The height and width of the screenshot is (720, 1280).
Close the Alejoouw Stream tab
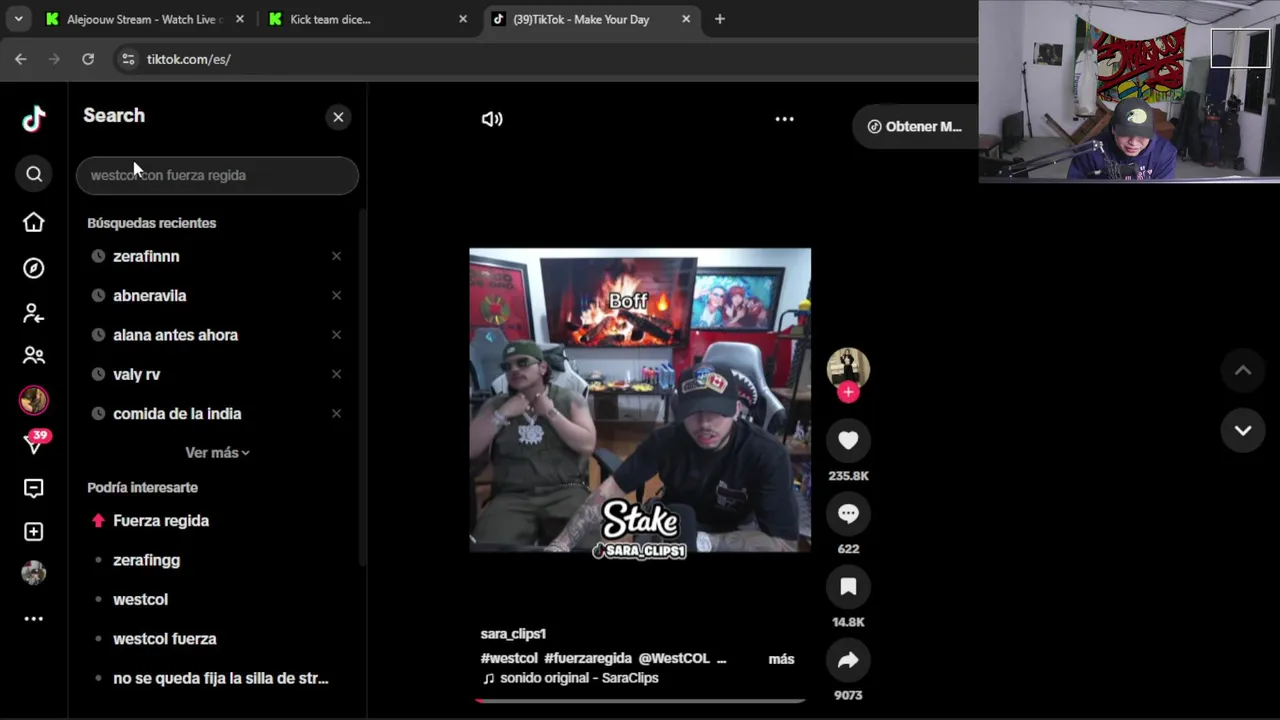(x=240, y=19)
